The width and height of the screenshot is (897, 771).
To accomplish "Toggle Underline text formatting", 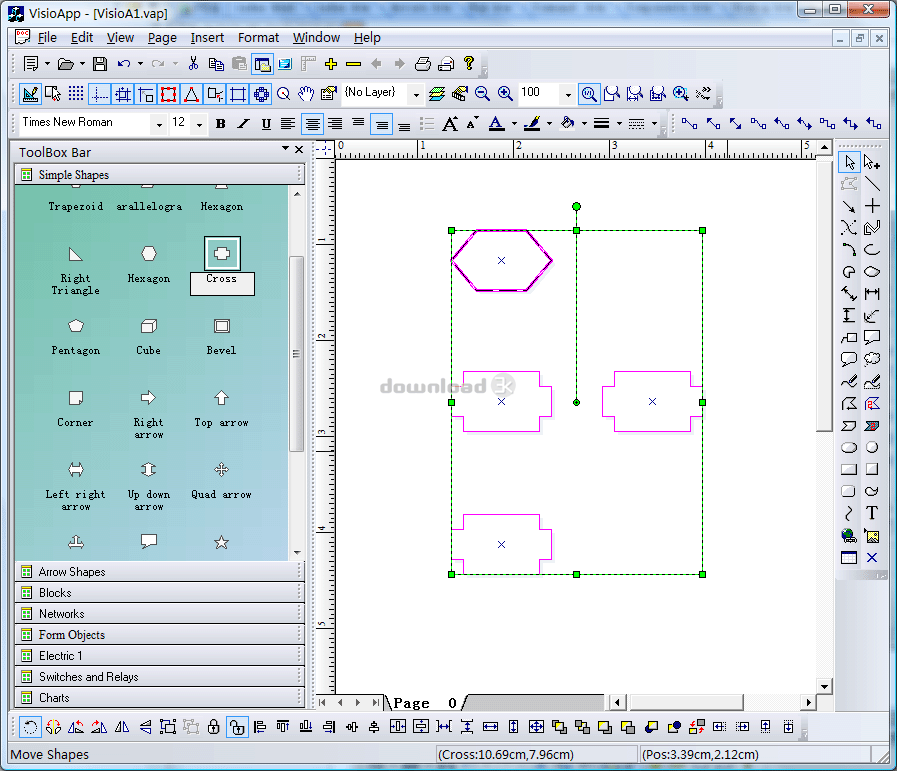I will [x=266, y=124].
